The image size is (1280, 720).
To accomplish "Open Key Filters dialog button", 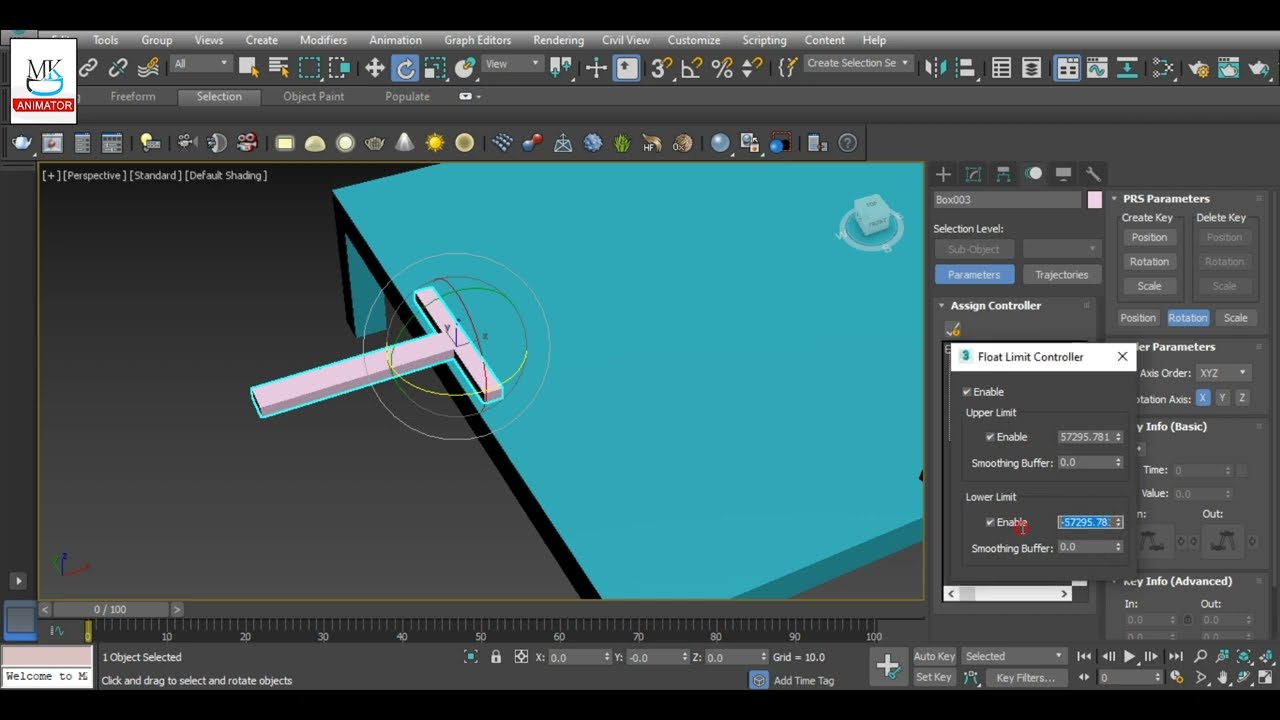I will [1026, 677].
